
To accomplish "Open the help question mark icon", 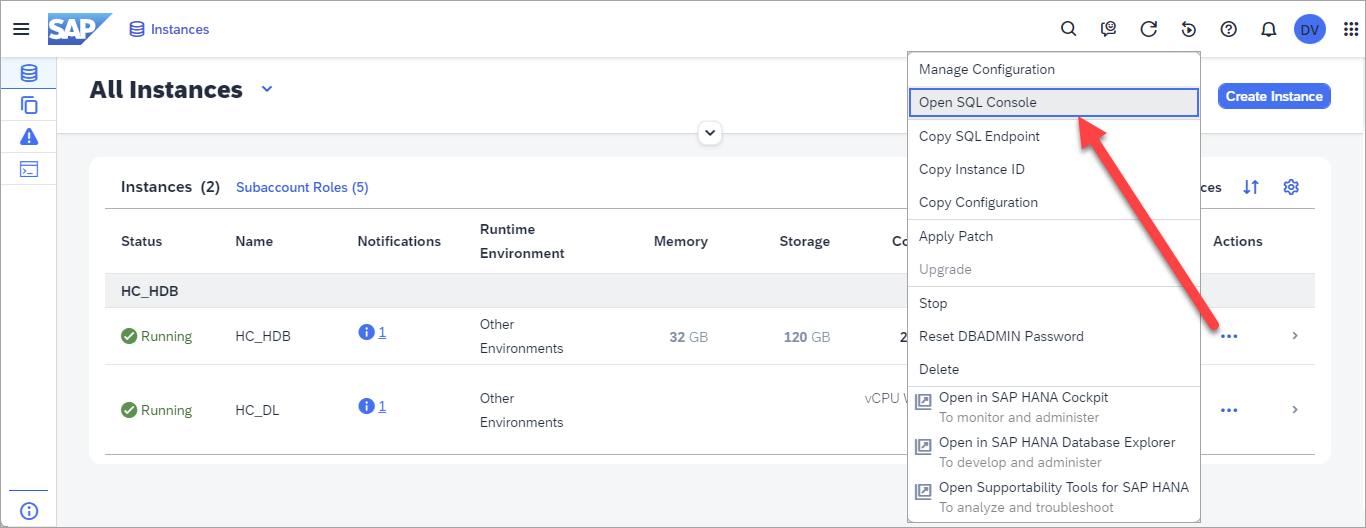I will [1229, 29].
